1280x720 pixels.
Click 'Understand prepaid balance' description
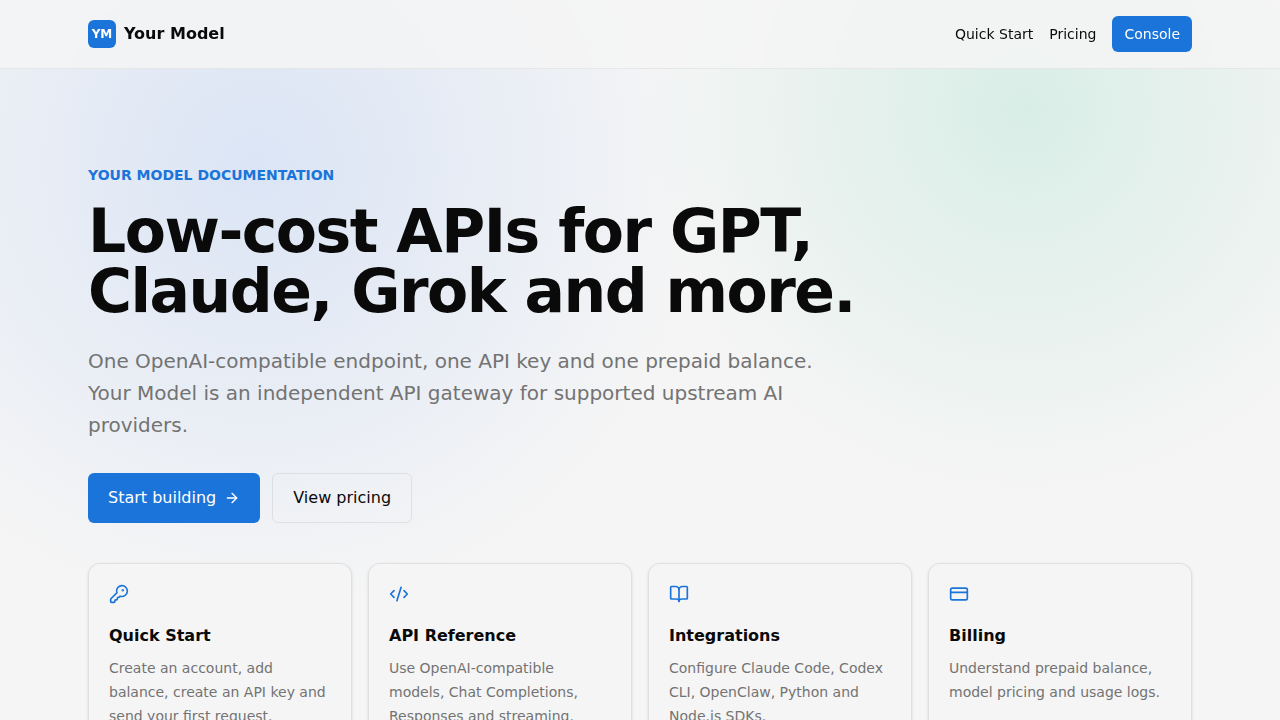pos(1054,680)
